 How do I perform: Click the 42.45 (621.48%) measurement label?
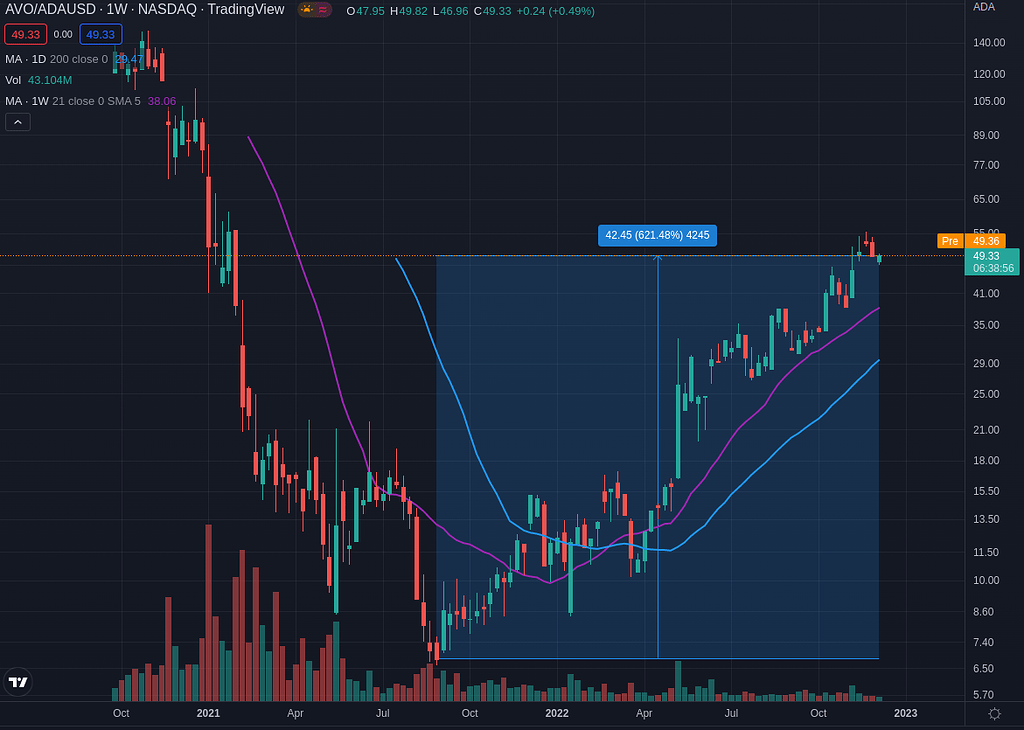(x=657, y=235)
